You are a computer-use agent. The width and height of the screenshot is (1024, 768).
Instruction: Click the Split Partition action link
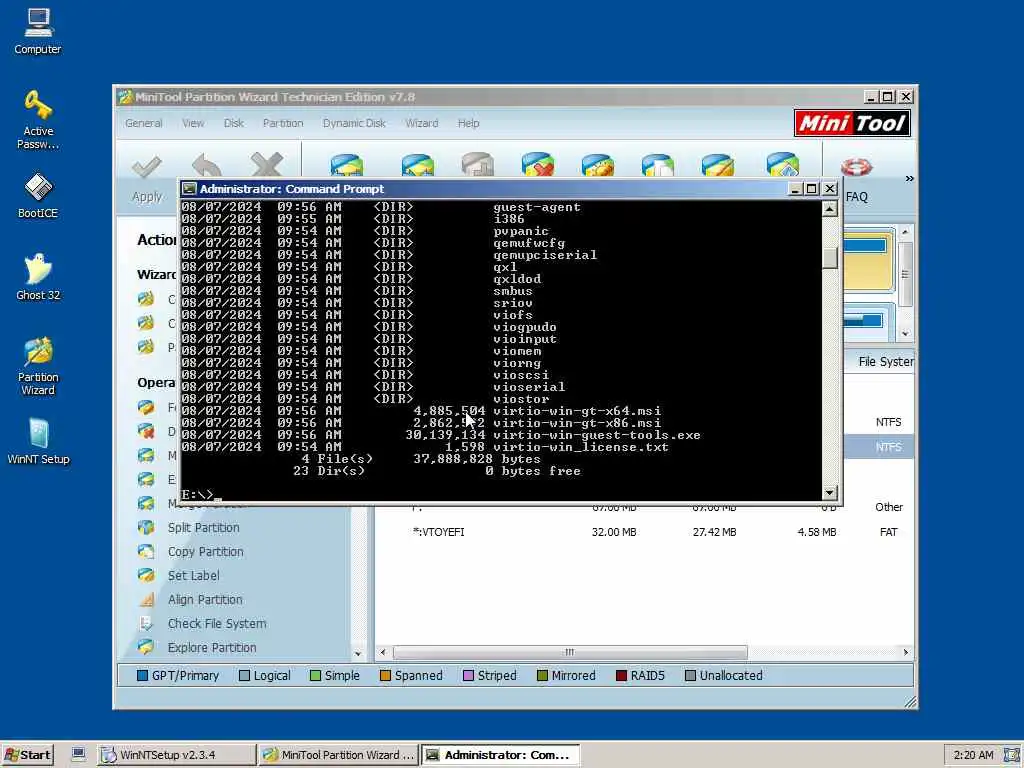pos(203,528)
